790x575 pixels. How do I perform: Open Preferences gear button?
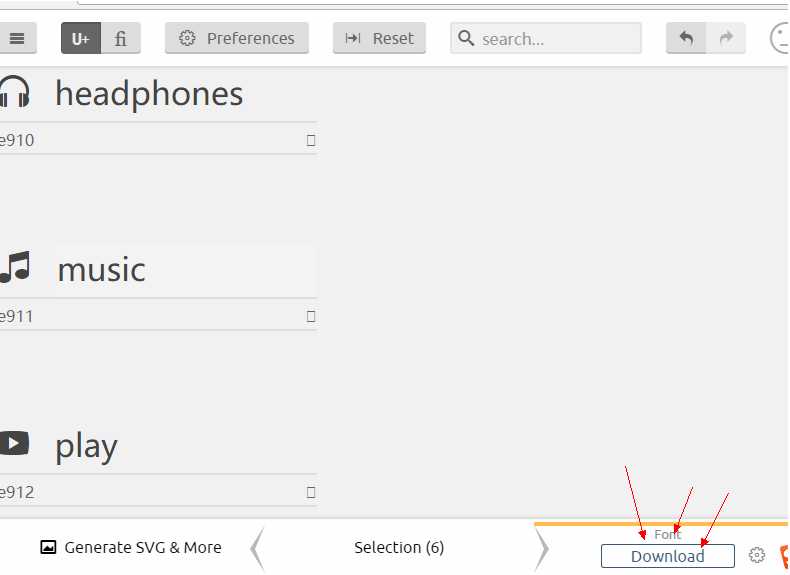tap(237, 38)
